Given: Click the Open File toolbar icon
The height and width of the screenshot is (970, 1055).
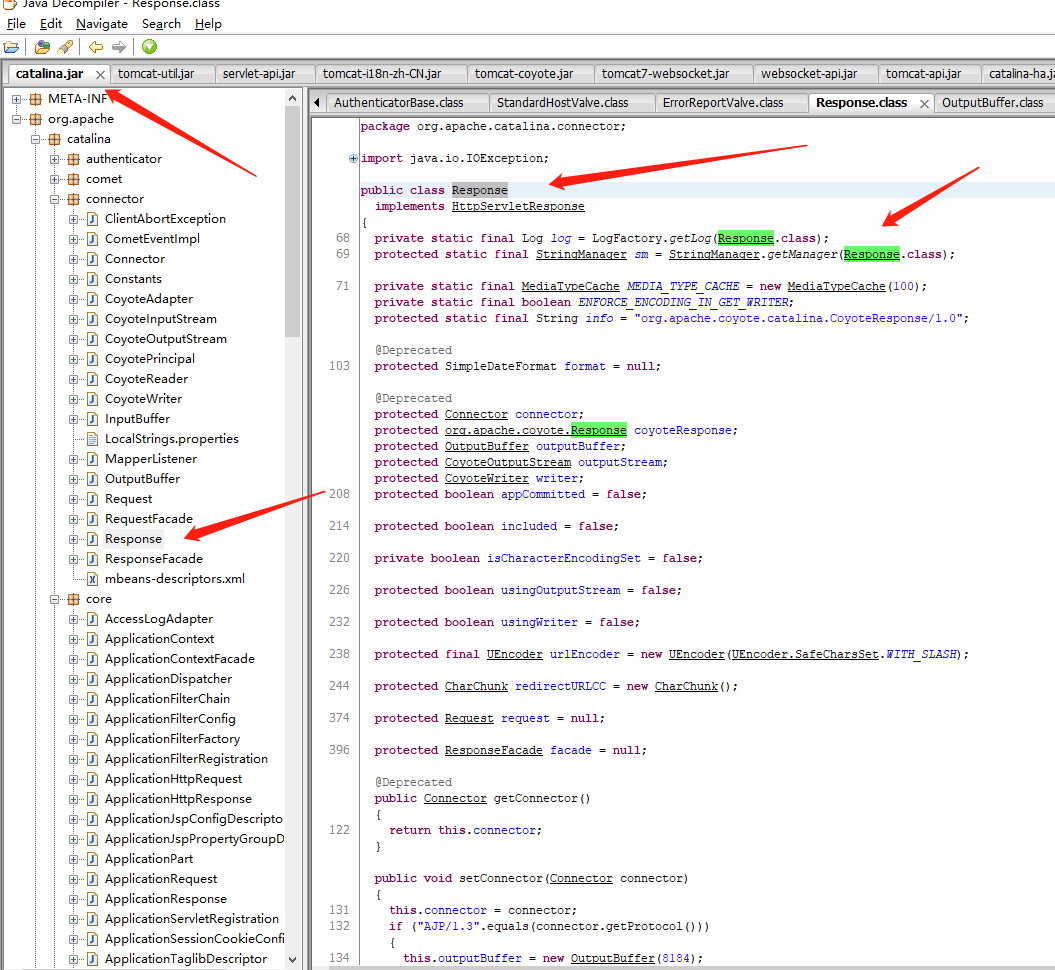Looking at the screenshot, I should tap(11, 47).
